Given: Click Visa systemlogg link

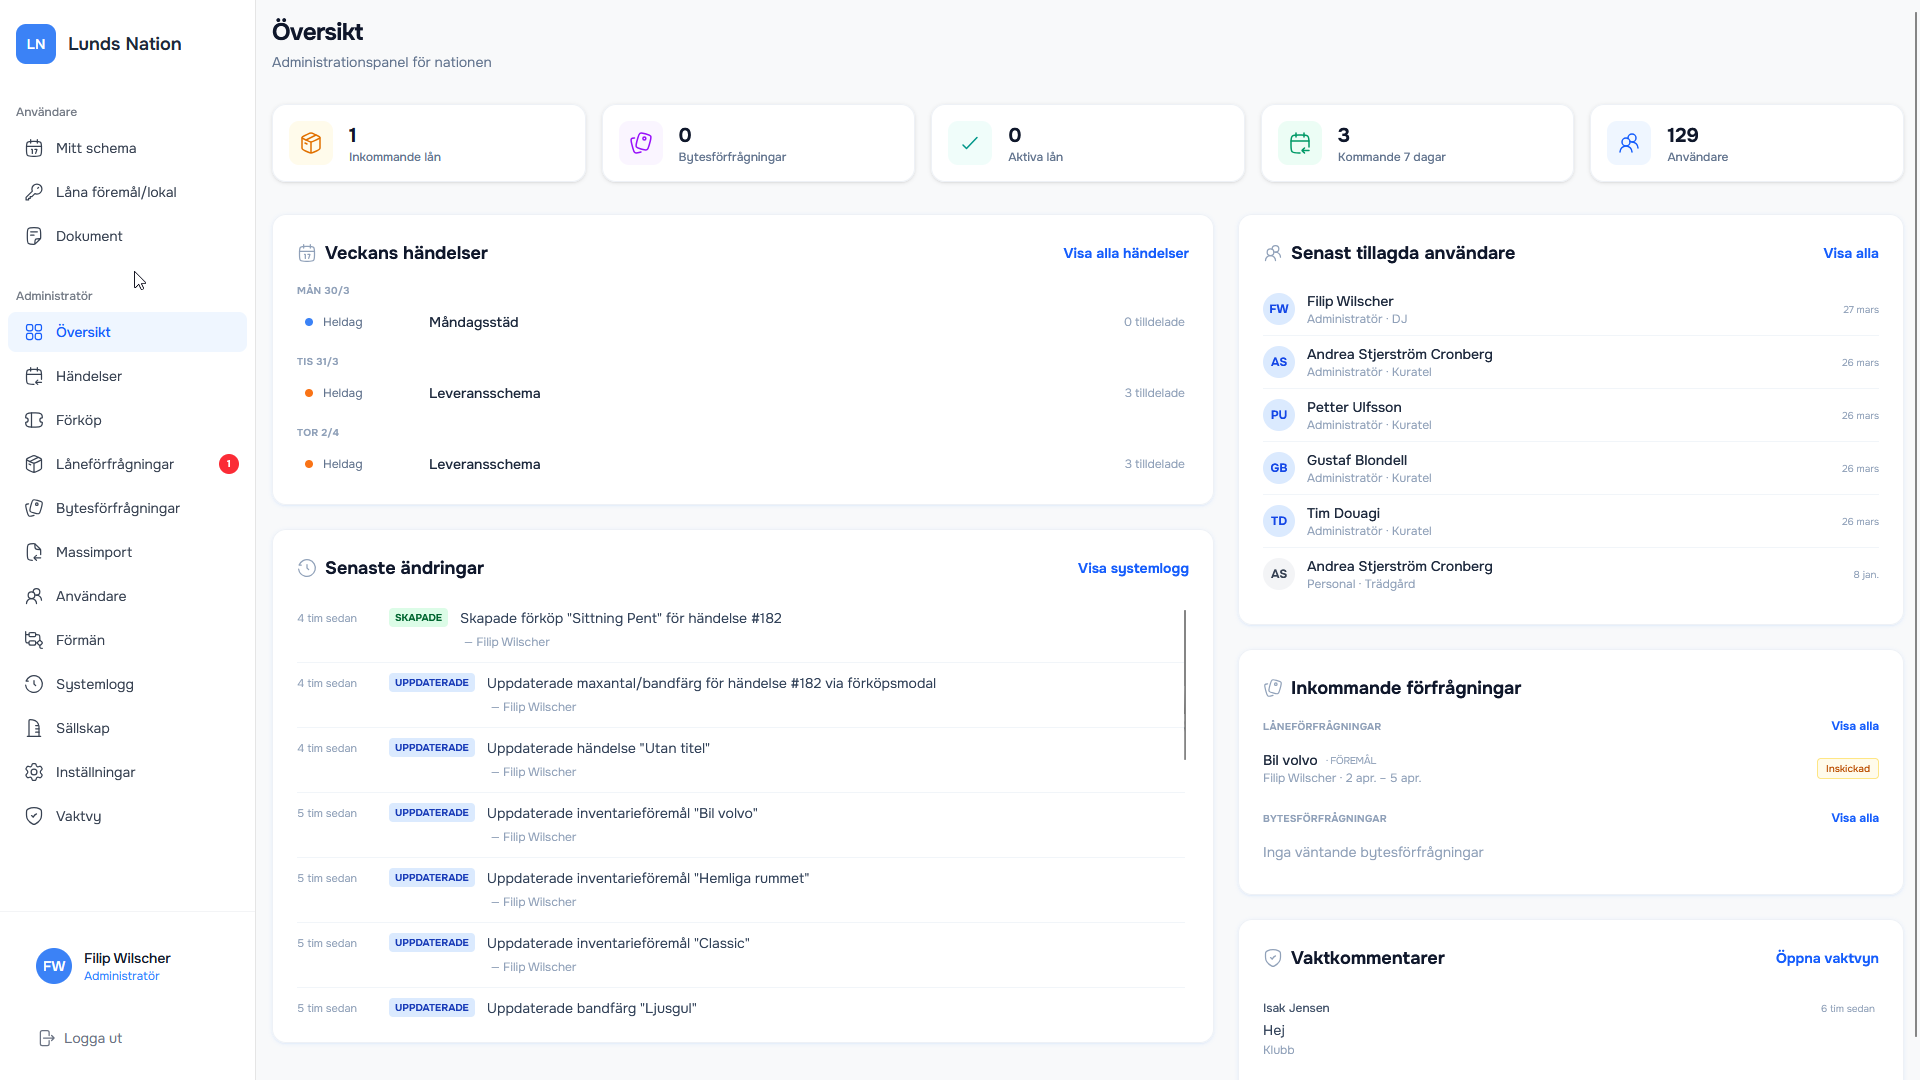Looking at the screenshot, I should click(x=1132, y=568).
